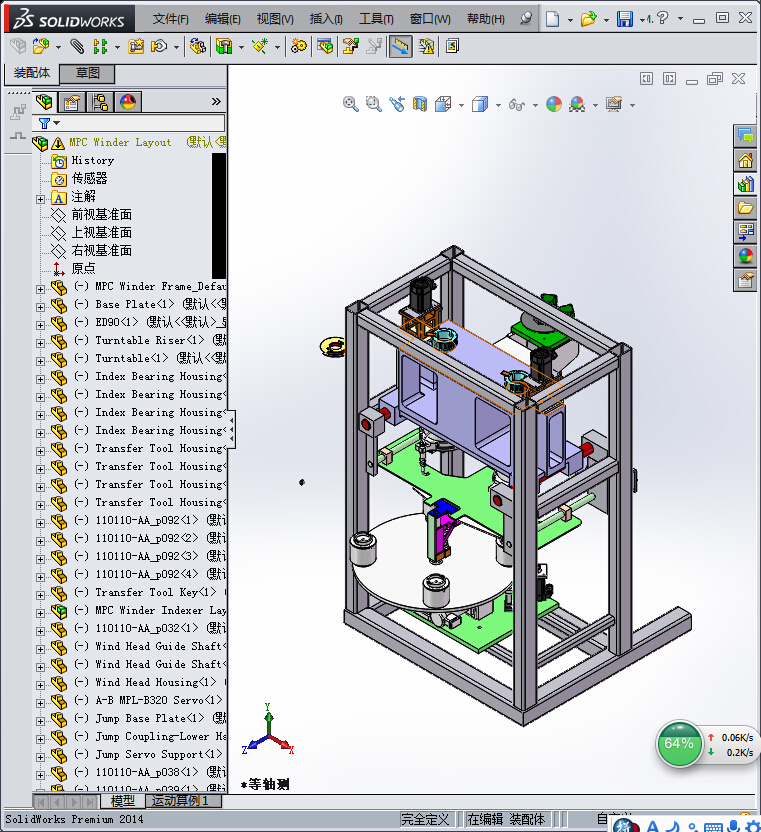Click the Save disk icon
Image resolution: width=761 pixels, height=832 pixels.
tap(625, 19)
